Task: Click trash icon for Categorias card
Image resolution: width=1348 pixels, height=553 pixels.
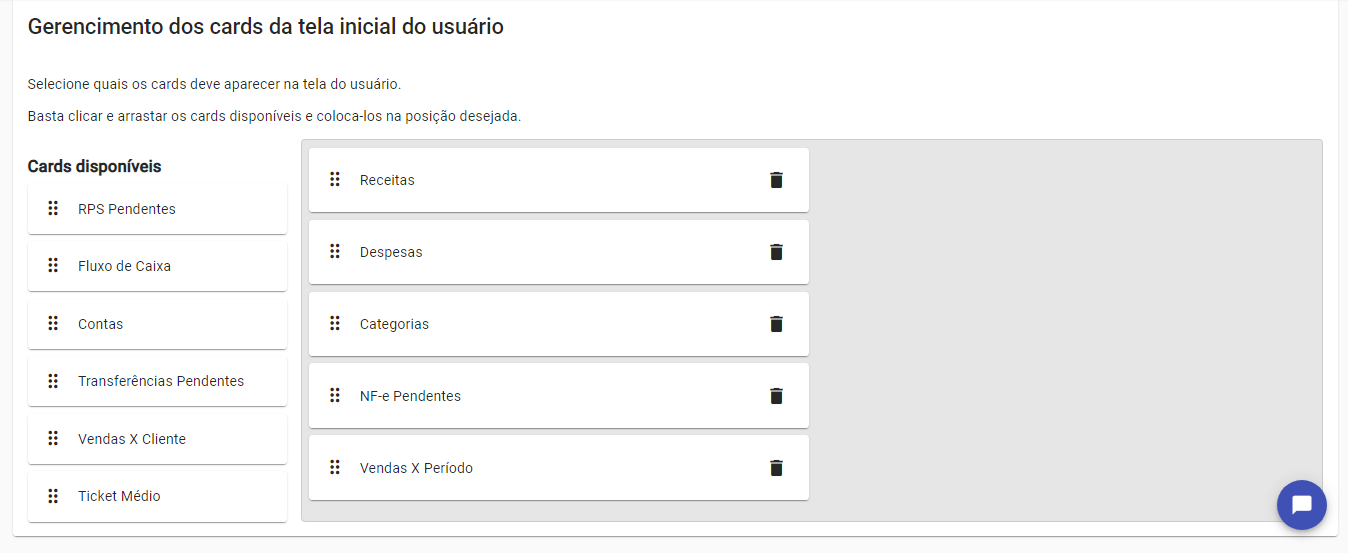Action: [x=776, y=324]
